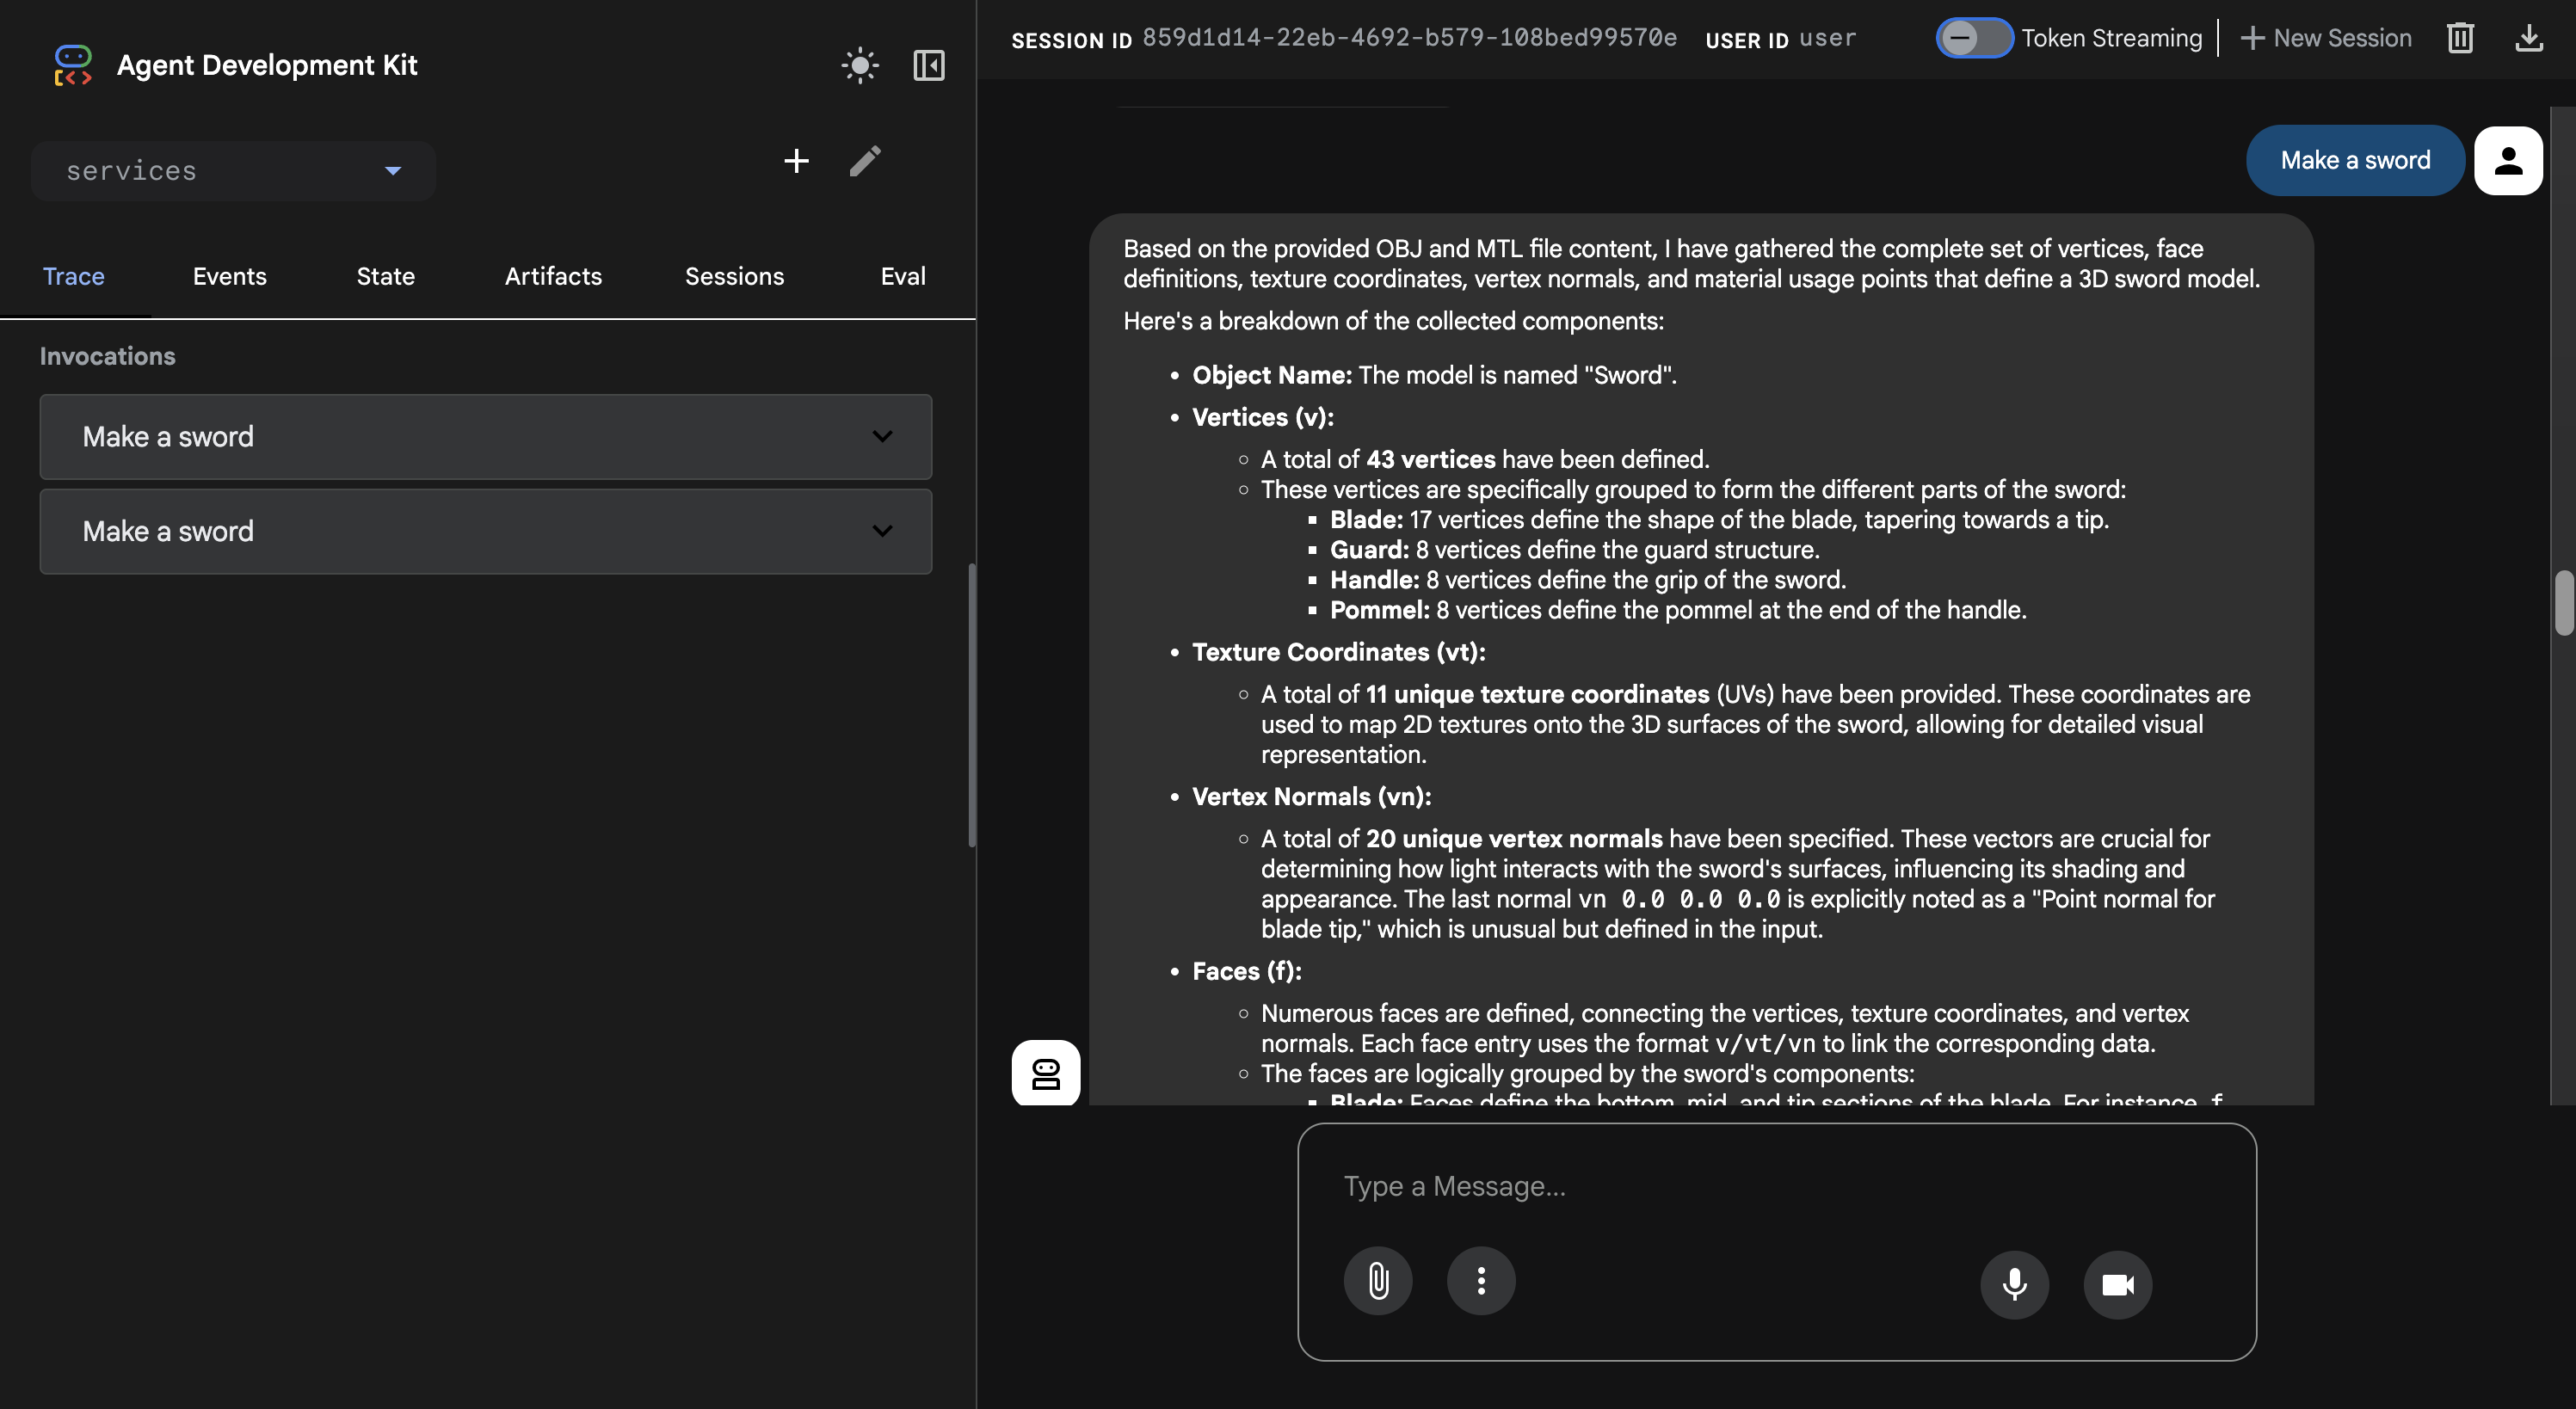
Task: Expand second Make a sword invocation
Action: tap(485, 531)
